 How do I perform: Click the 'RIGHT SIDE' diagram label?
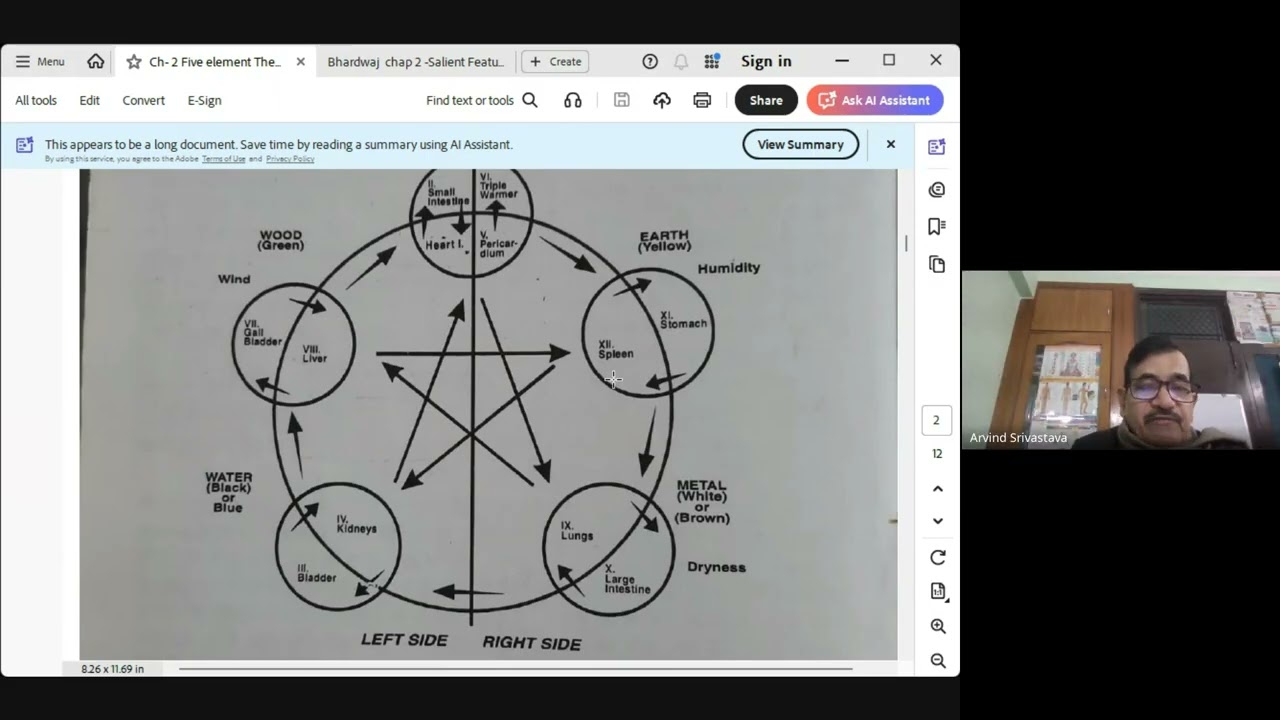coord(532,643)
